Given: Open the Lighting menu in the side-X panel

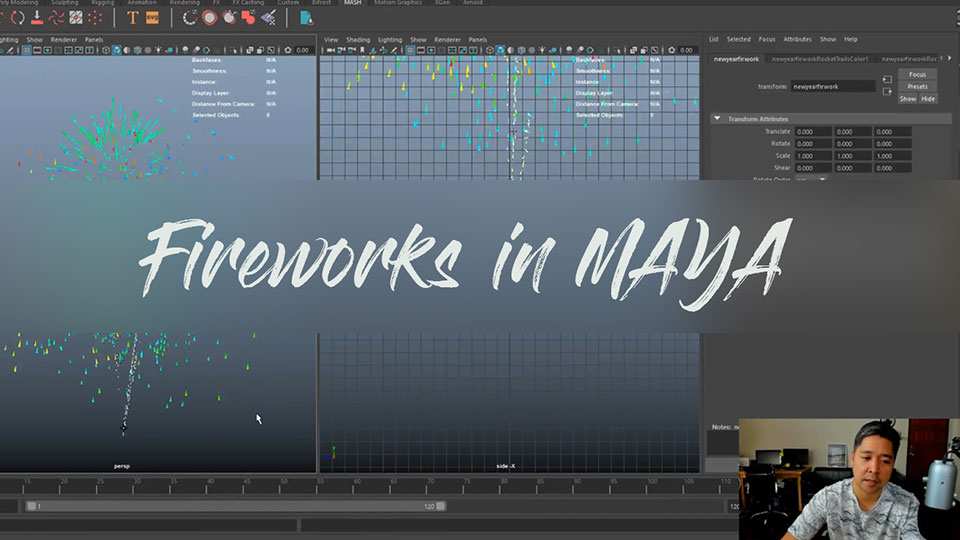Looking at the screenshot, I should point(390,39).
